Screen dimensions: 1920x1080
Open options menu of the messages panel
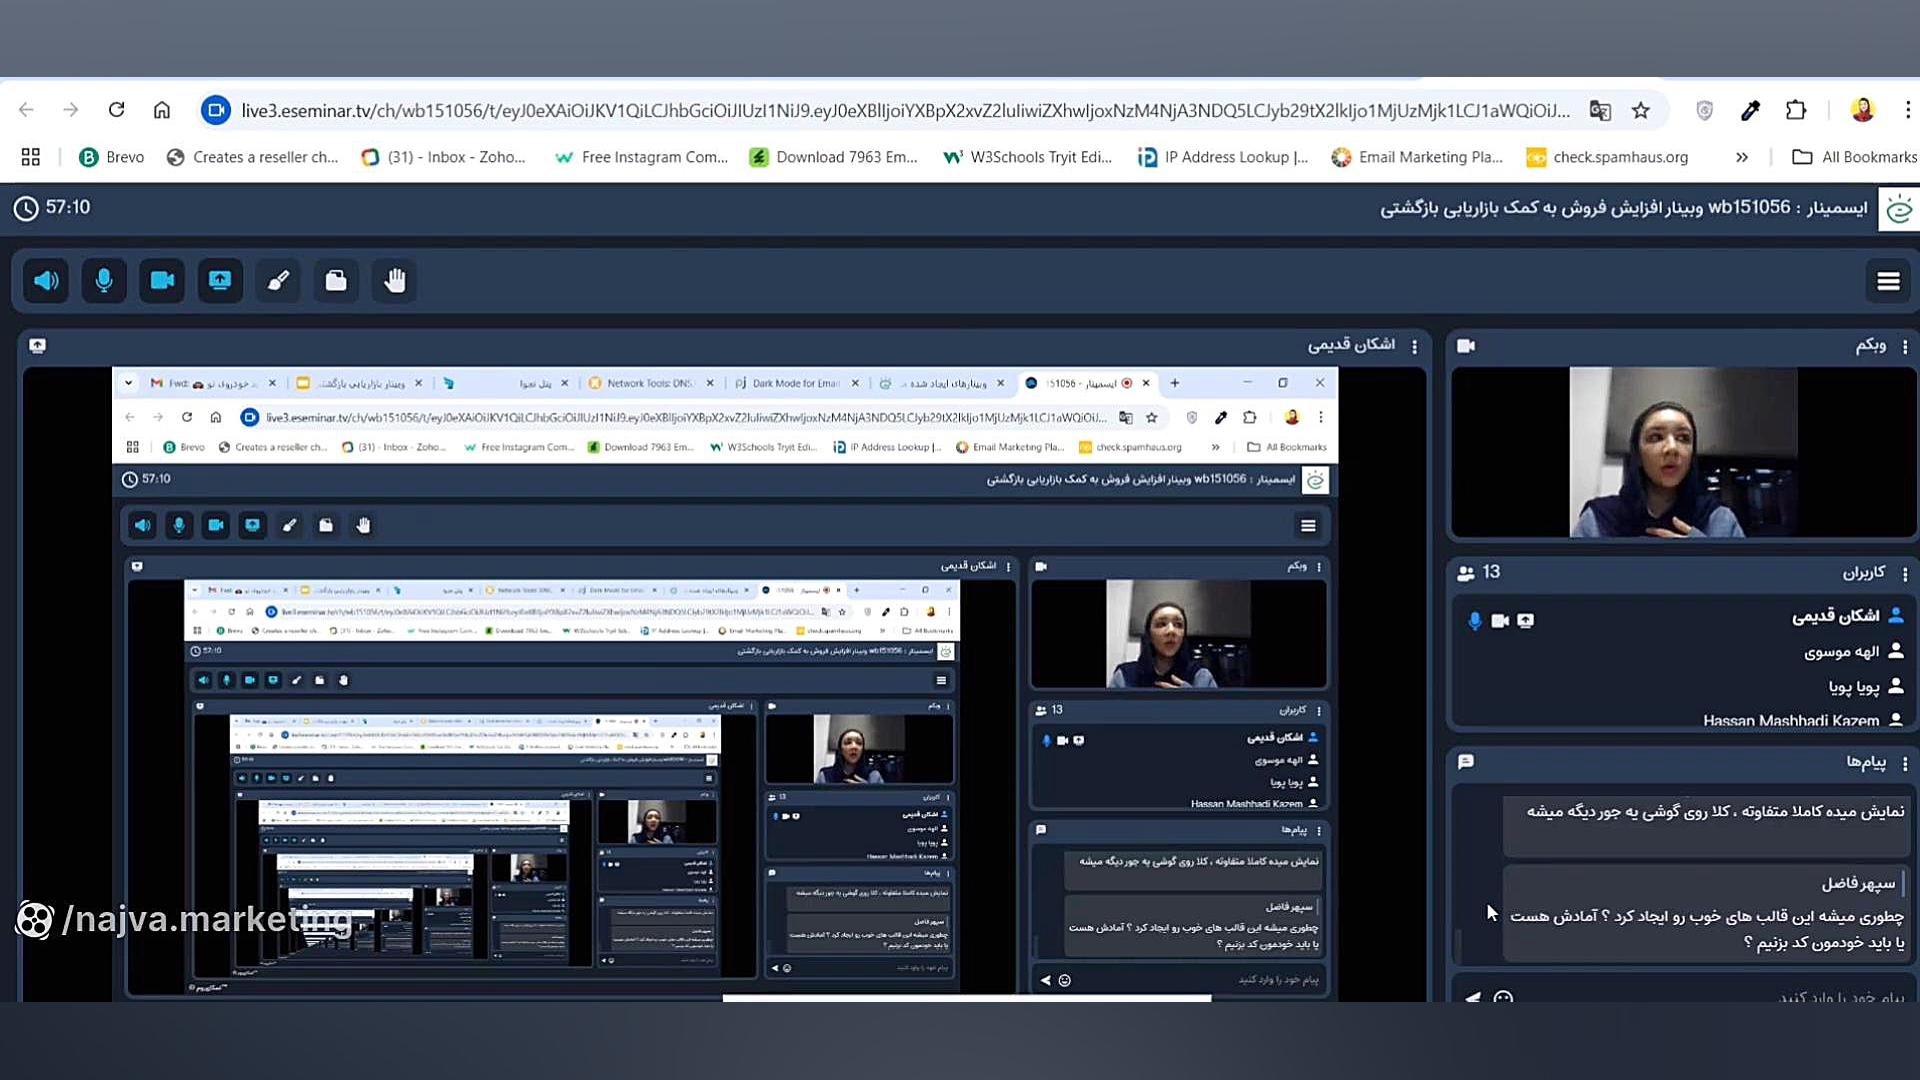point(1905,763)
